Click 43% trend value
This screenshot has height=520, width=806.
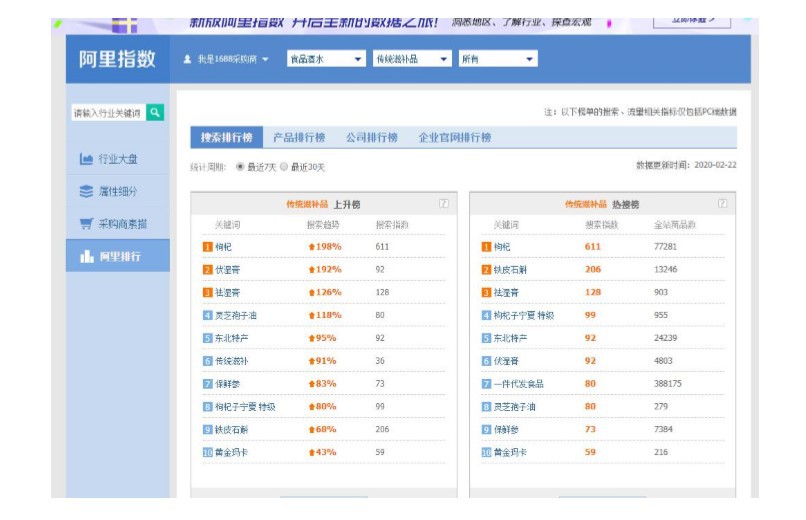click(x=326, y=452)
